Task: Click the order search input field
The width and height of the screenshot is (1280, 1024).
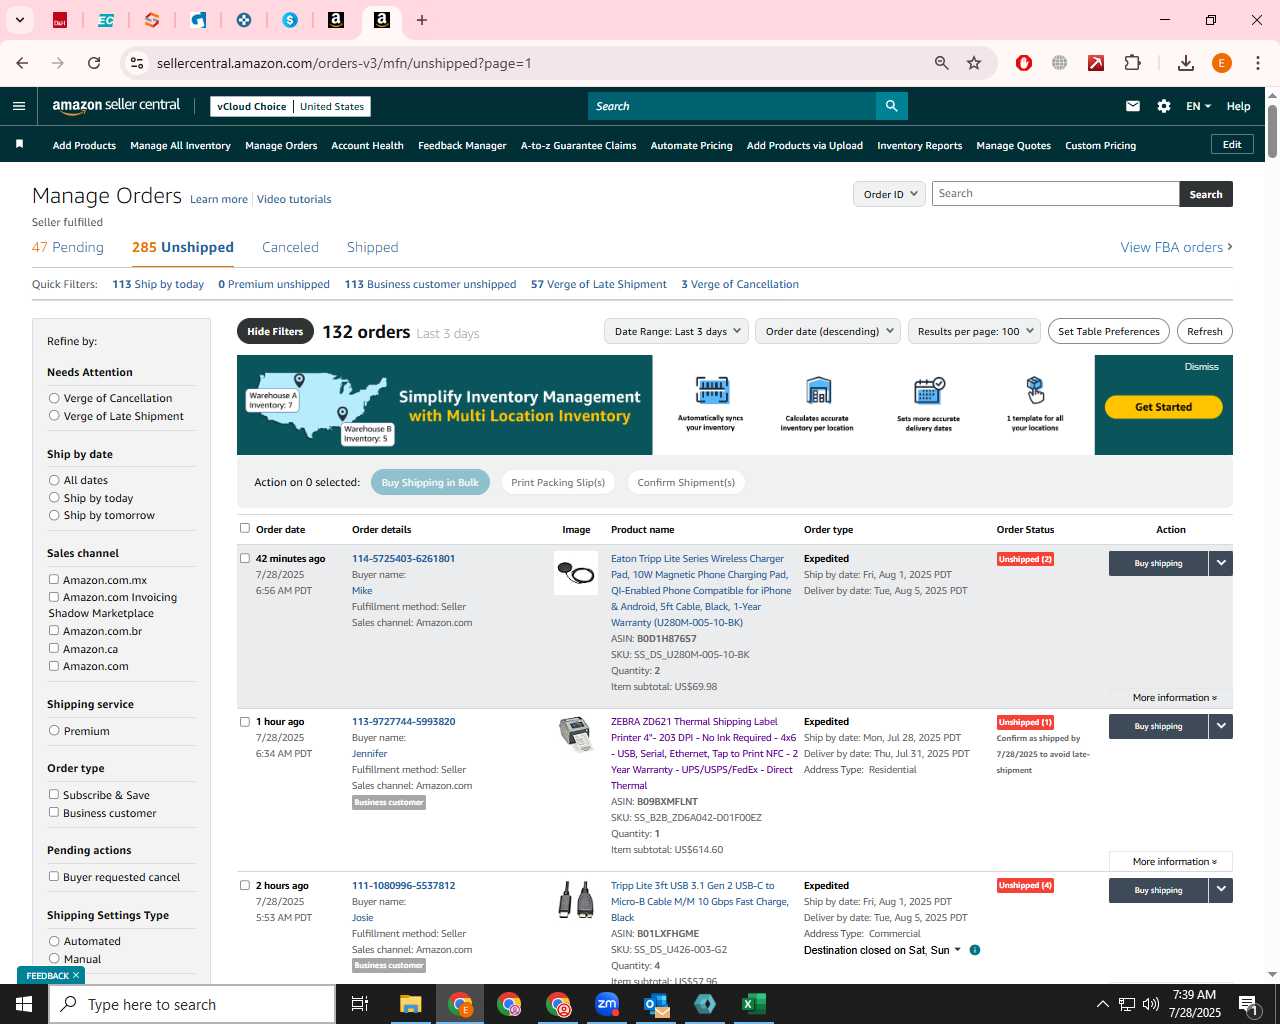Action: coord(1055,194)
